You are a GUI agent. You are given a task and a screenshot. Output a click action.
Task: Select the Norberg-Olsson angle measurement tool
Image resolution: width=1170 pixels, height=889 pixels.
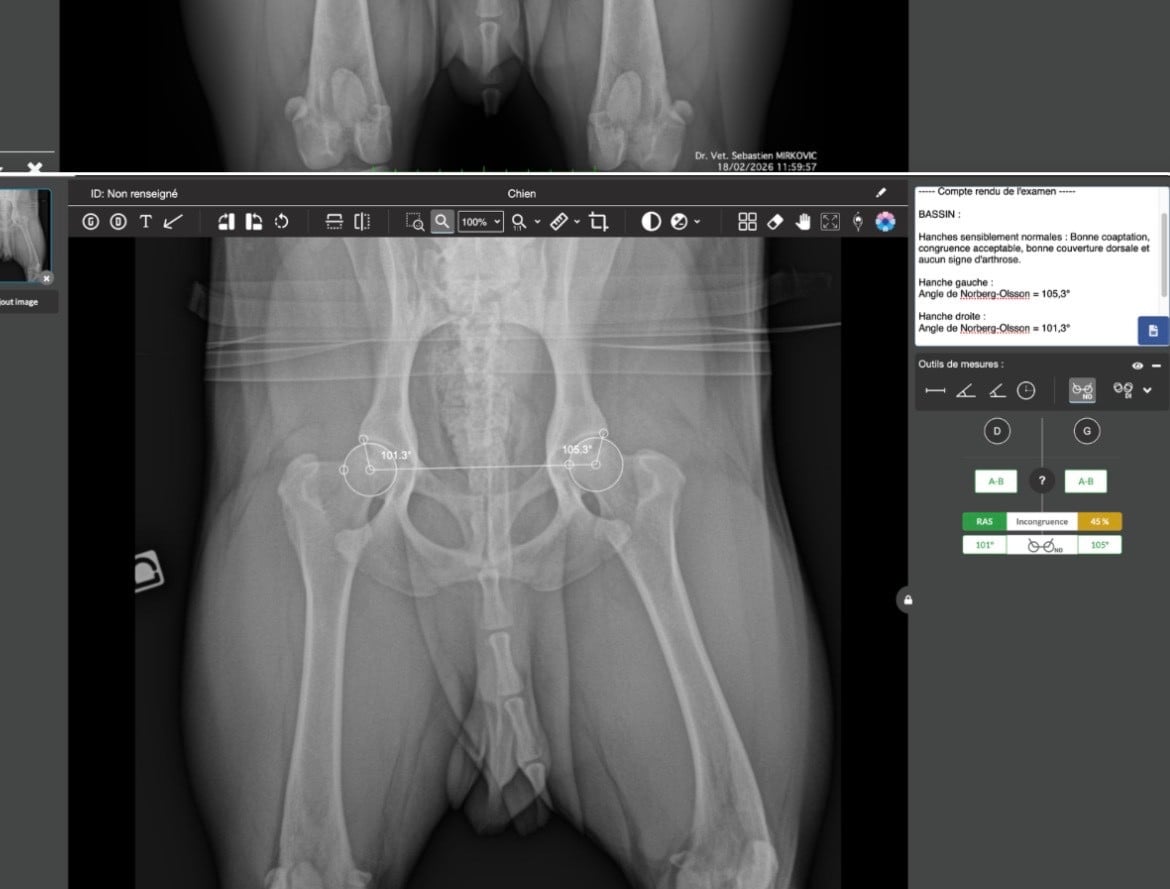coord(1081,391)
